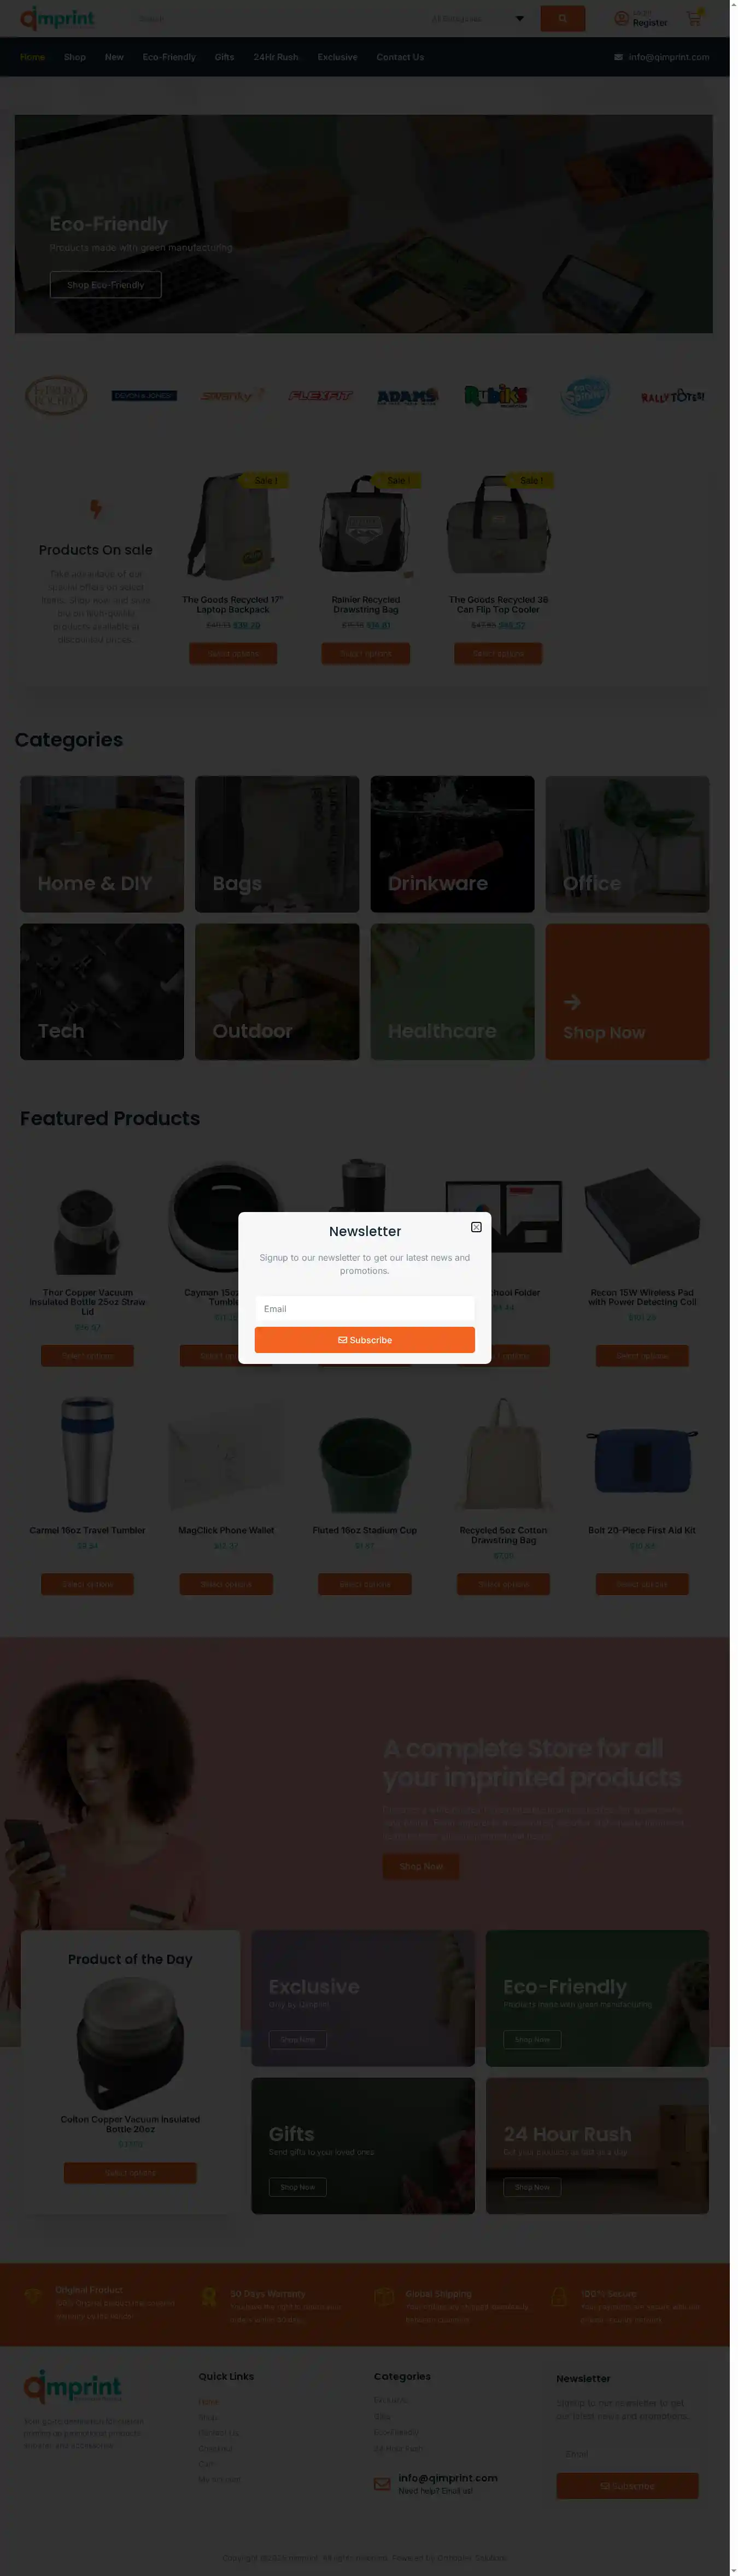Image resolution: width=738 pixels, height=2576 pixels.
Task: Click Shop Eco-Friendly banner button
Action: point(105,285)
